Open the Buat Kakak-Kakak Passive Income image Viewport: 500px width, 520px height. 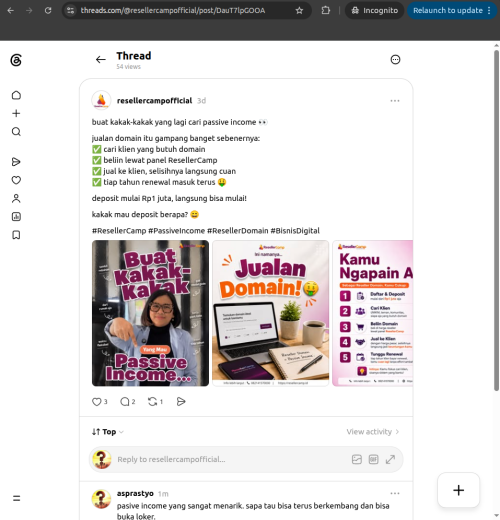point(150,313)
